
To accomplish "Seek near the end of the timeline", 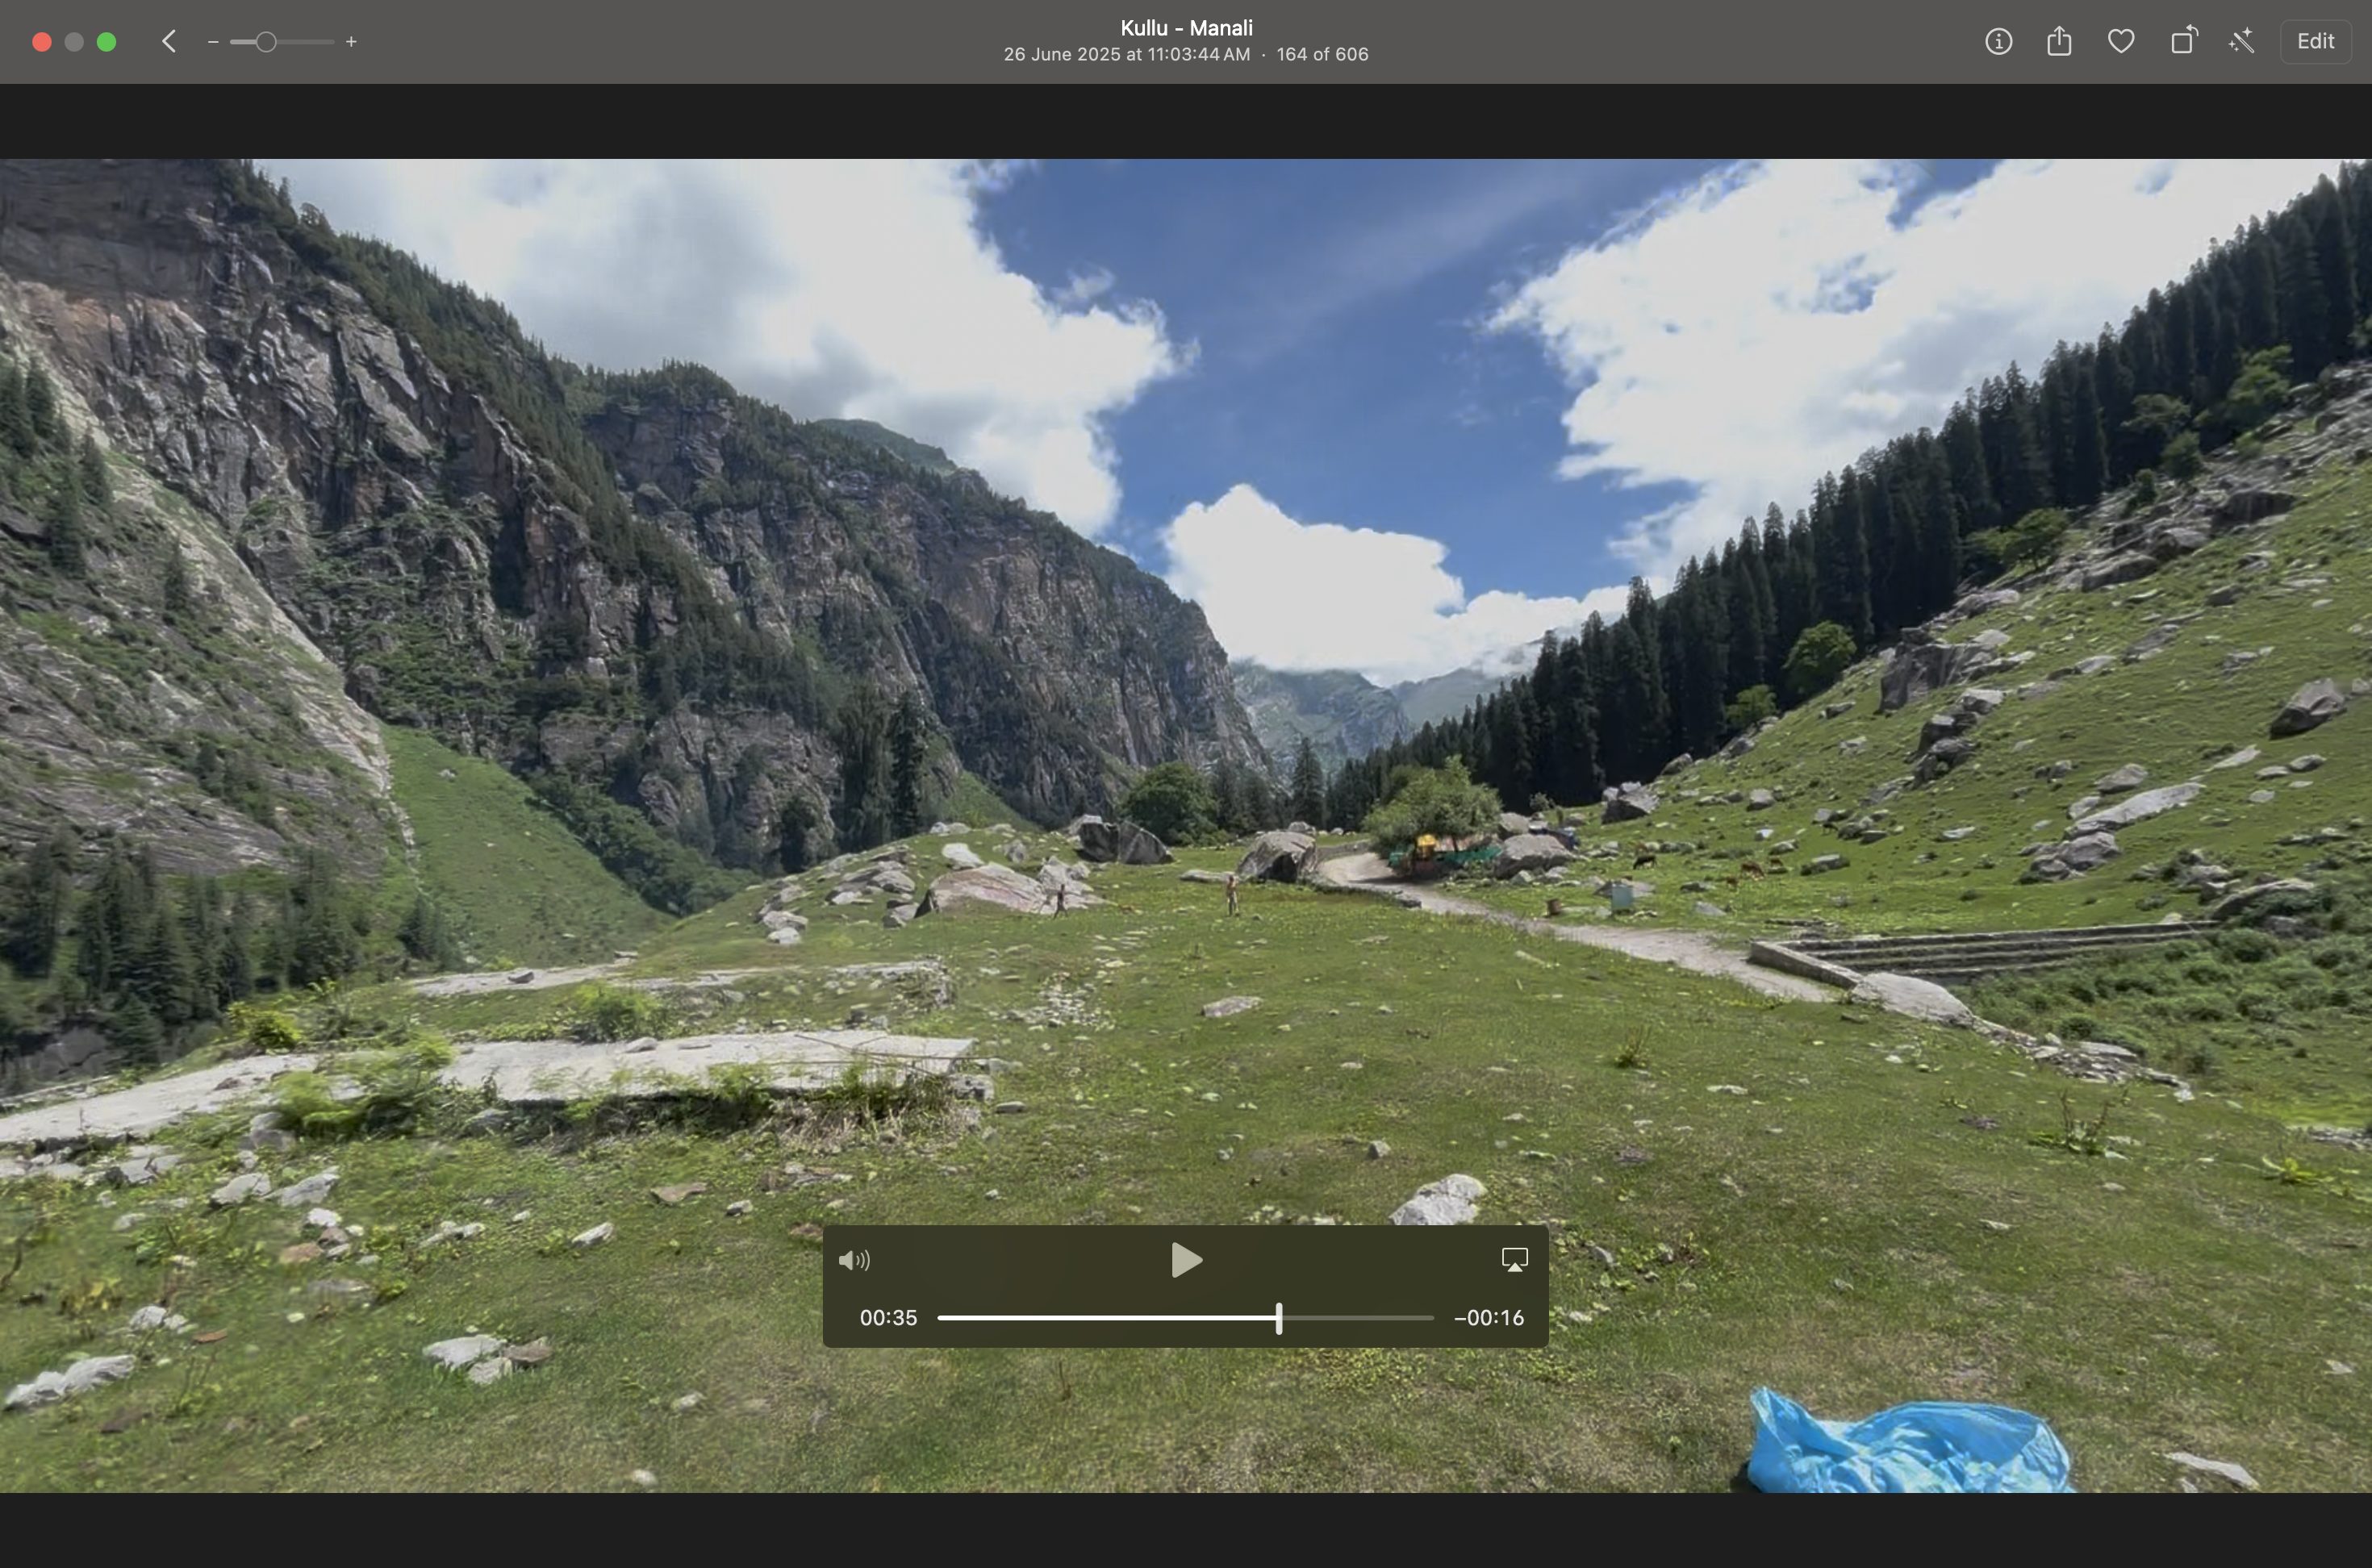I will tap(1415, 1318).
